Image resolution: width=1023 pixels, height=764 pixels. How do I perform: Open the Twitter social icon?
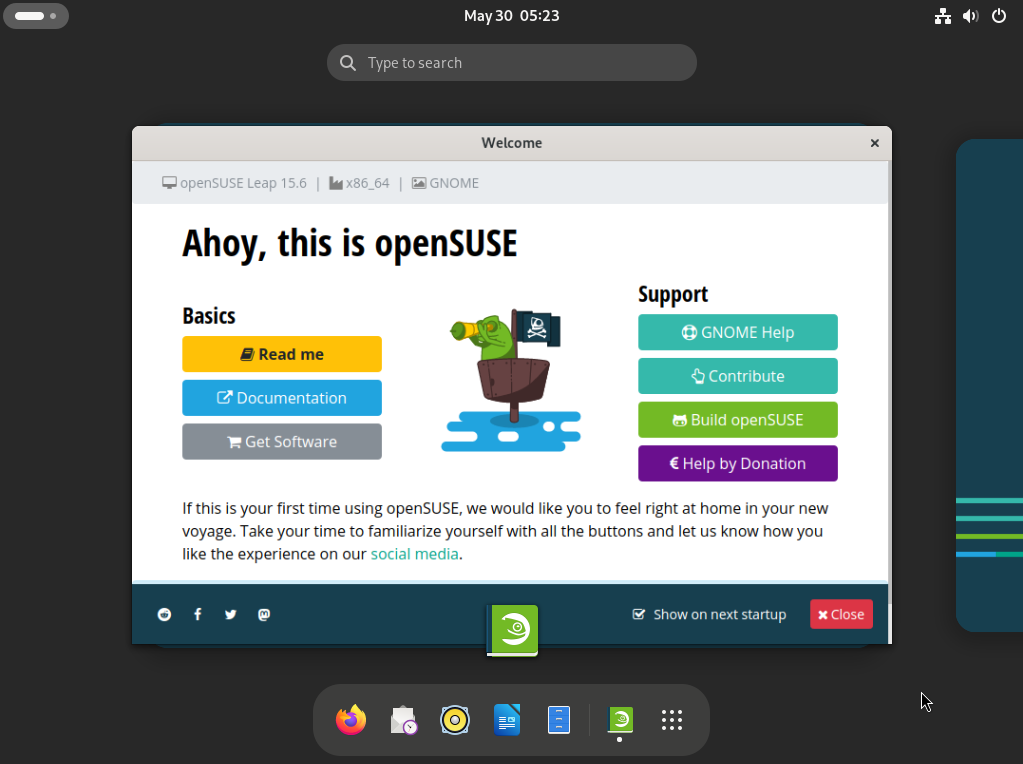[x=231, y=614]
